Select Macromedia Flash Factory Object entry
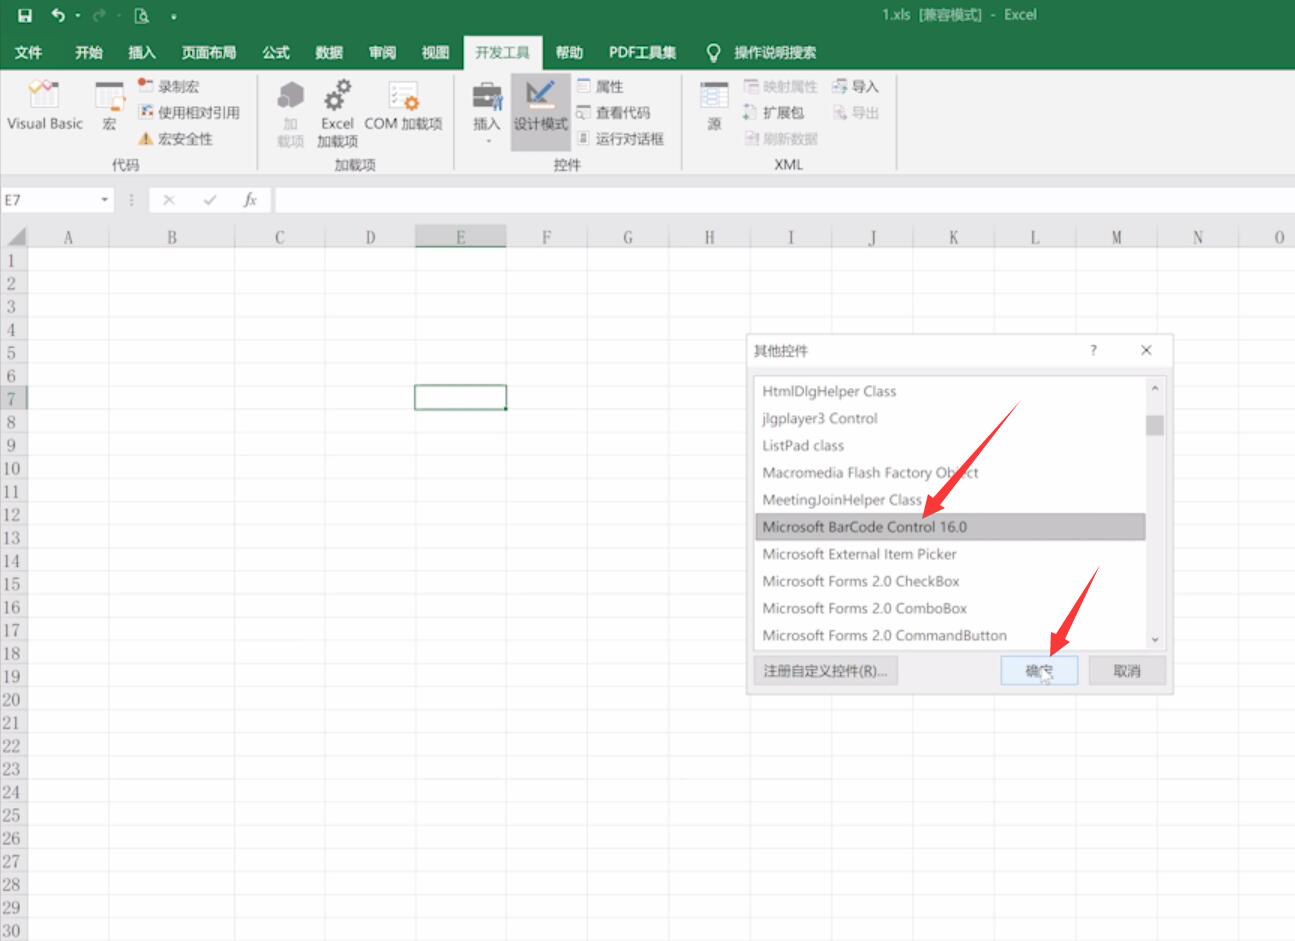Image resolution: width=1295 pixels, height=941 pixels. tap(950, 472)
